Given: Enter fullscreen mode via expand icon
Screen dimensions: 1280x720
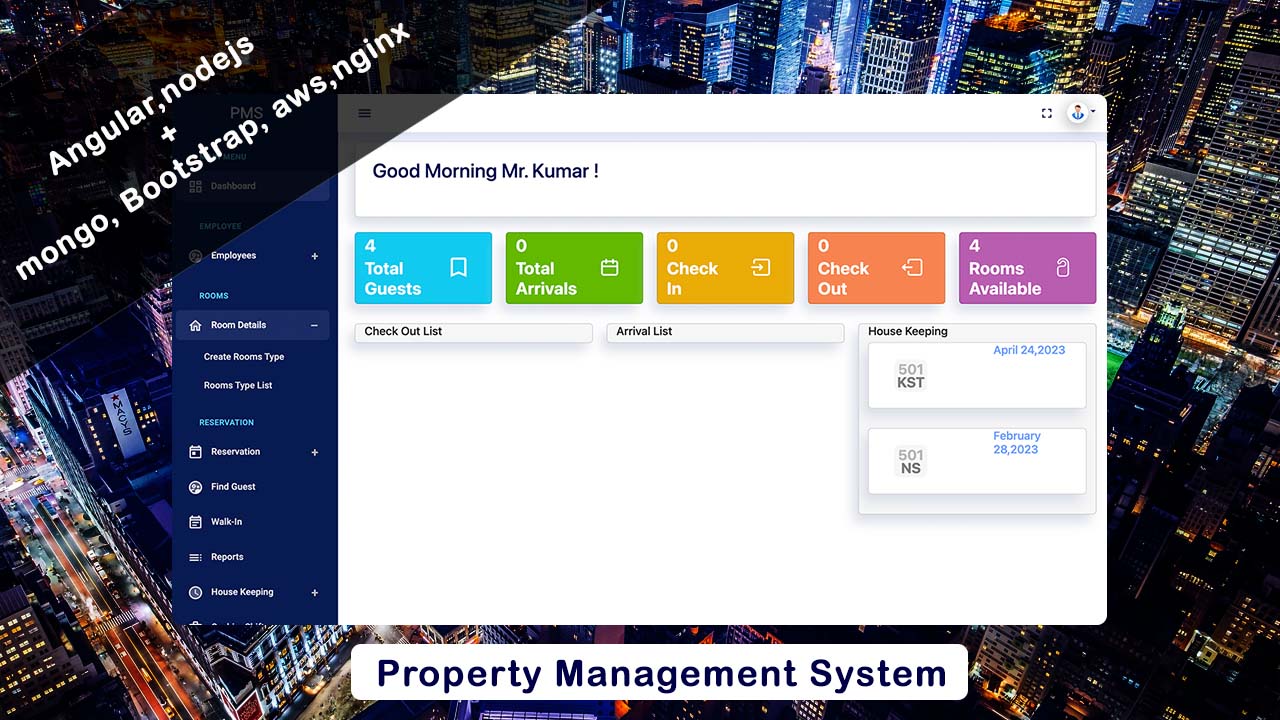Looking at the screenshot, I should tap(1047, 113).
